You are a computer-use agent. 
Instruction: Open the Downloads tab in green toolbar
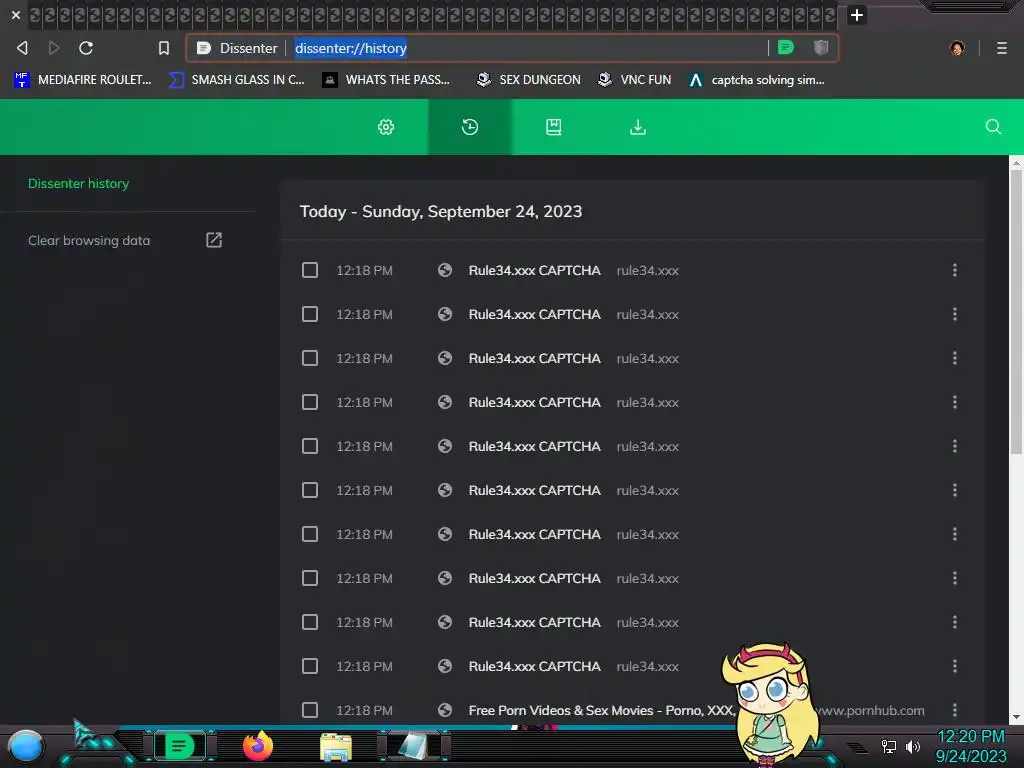(x=638, y=127)
